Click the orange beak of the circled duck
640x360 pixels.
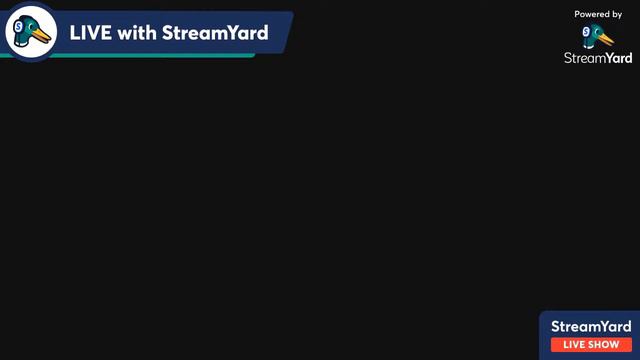(x=42, y=36)
